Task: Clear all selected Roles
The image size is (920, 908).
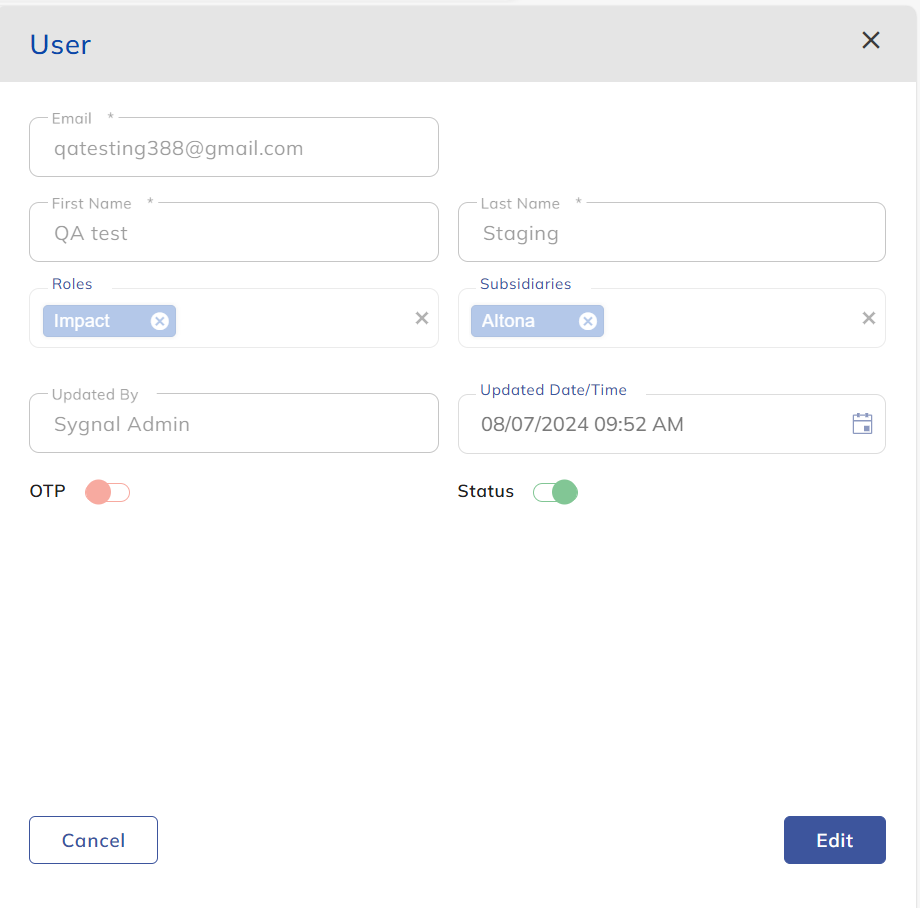Action: (x=421, y=318)
